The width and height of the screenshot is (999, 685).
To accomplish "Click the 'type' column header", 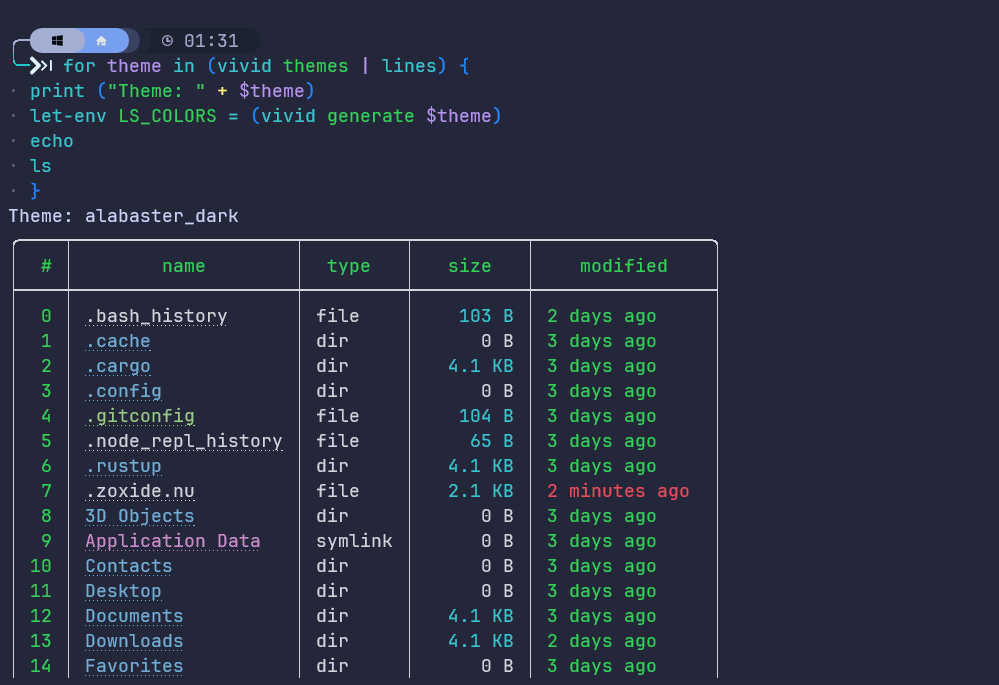I will tap(349, 266).
